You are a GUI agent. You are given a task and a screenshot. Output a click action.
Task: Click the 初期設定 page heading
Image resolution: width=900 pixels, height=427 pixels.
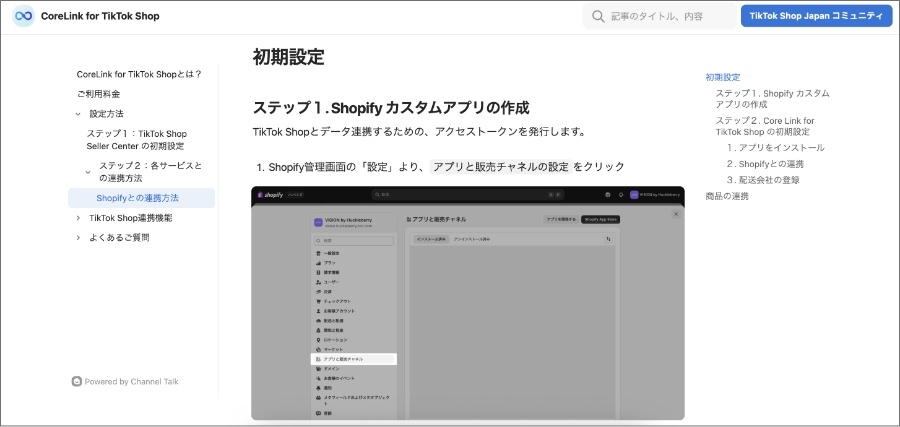click(x=289, y=57)
